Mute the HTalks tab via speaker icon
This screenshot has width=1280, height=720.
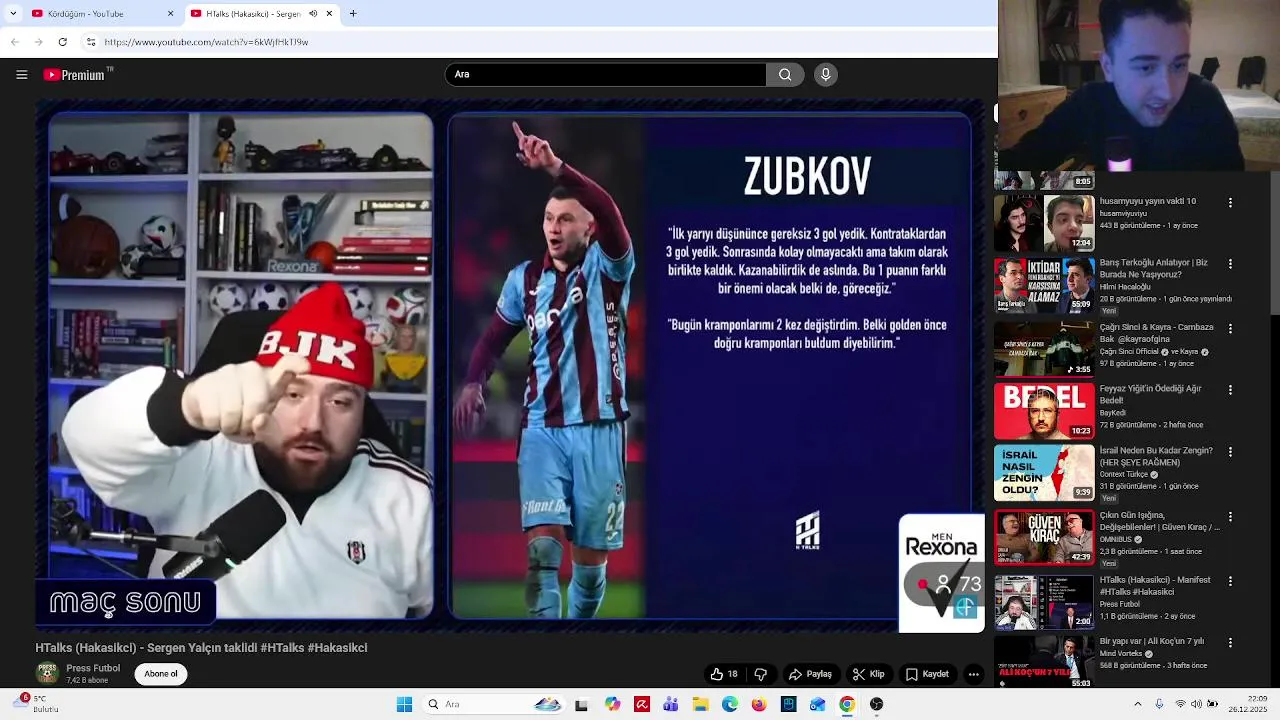coord(313,14)
